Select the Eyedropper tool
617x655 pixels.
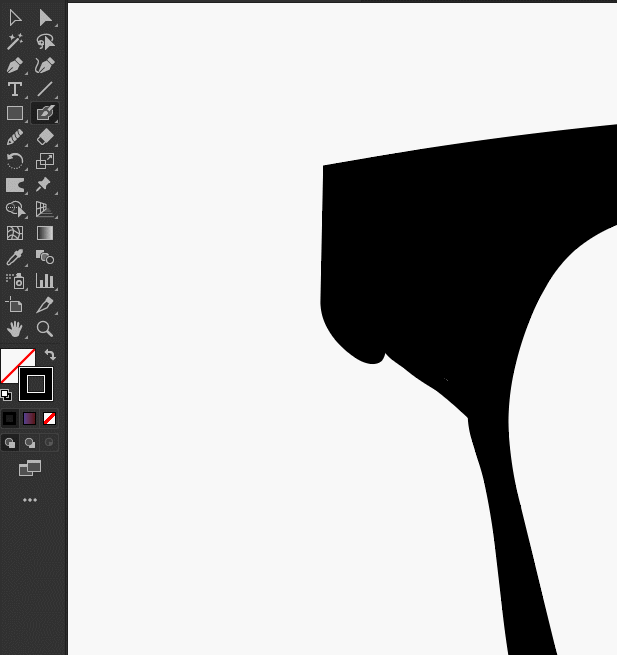pyautogui.click(x=15, y=257)
